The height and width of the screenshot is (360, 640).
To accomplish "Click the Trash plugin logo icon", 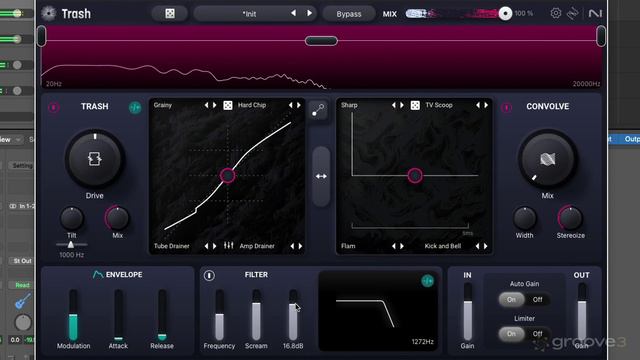I will [x=49, y=13].
